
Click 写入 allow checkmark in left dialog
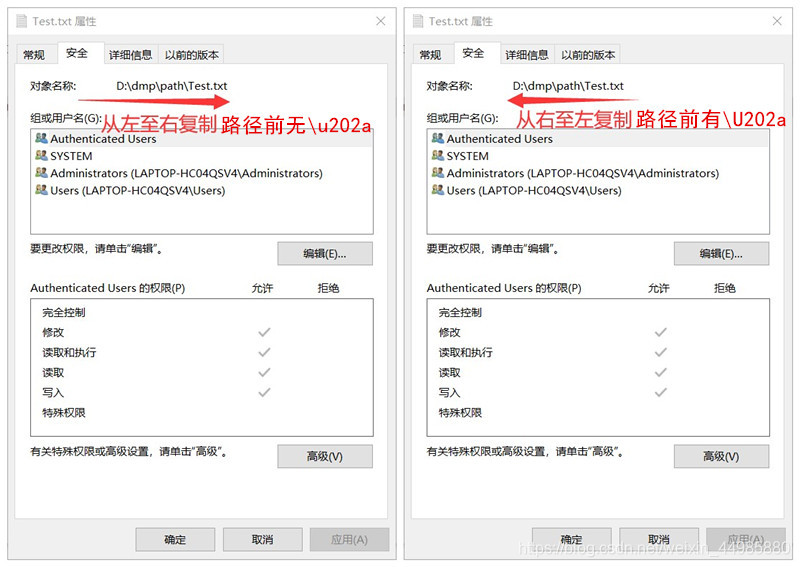pos(264,392)
